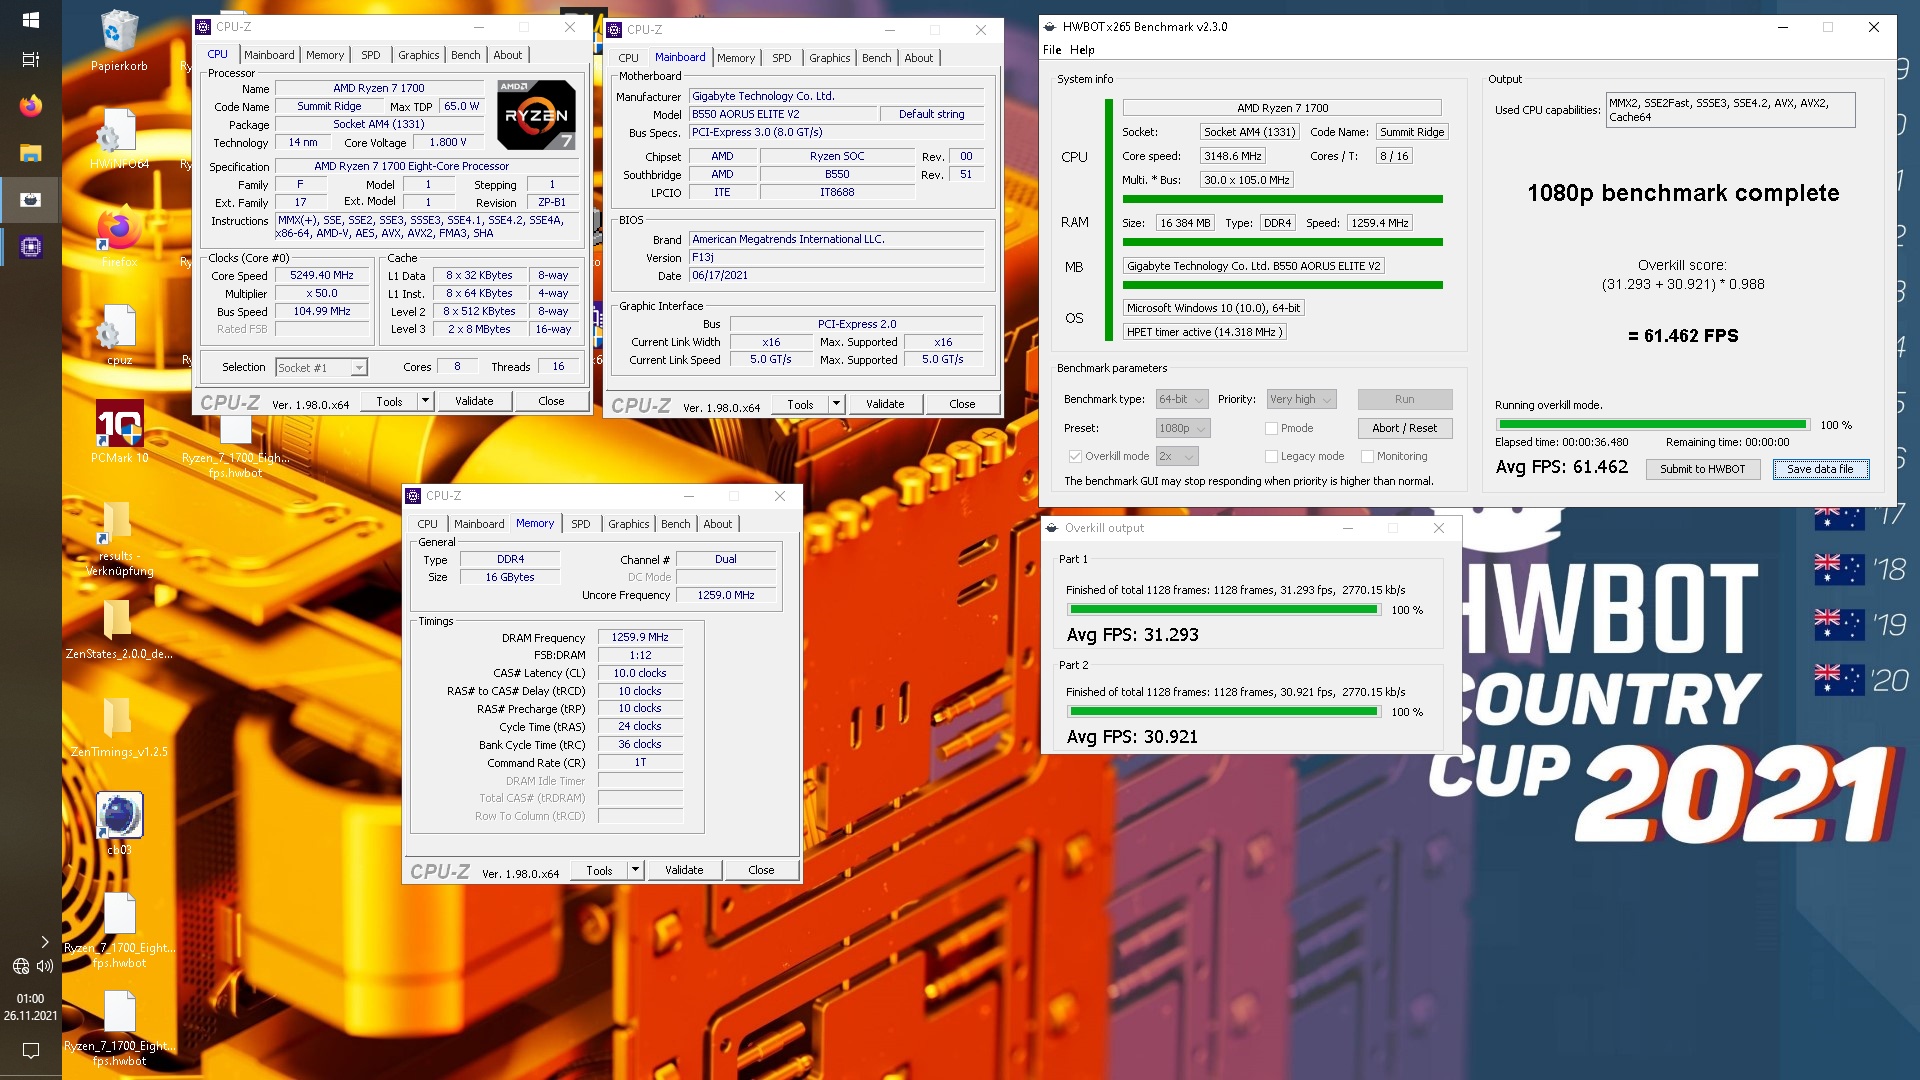Click the CPU-Z CPU window title icon
This screenshot has height=1080, width=1920.
(204, 27)
